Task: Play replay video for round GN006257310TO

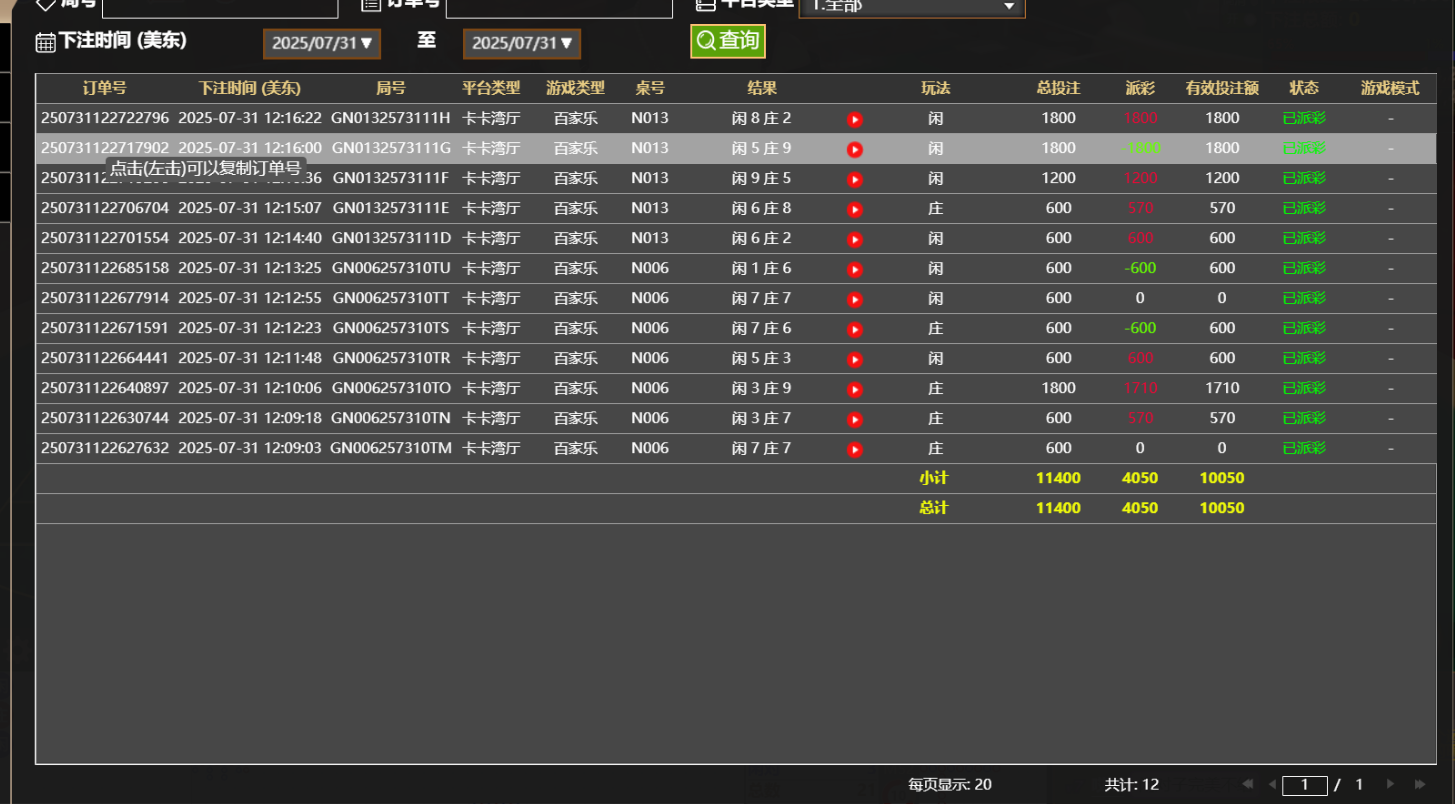Action: click(x=855, y=390)
